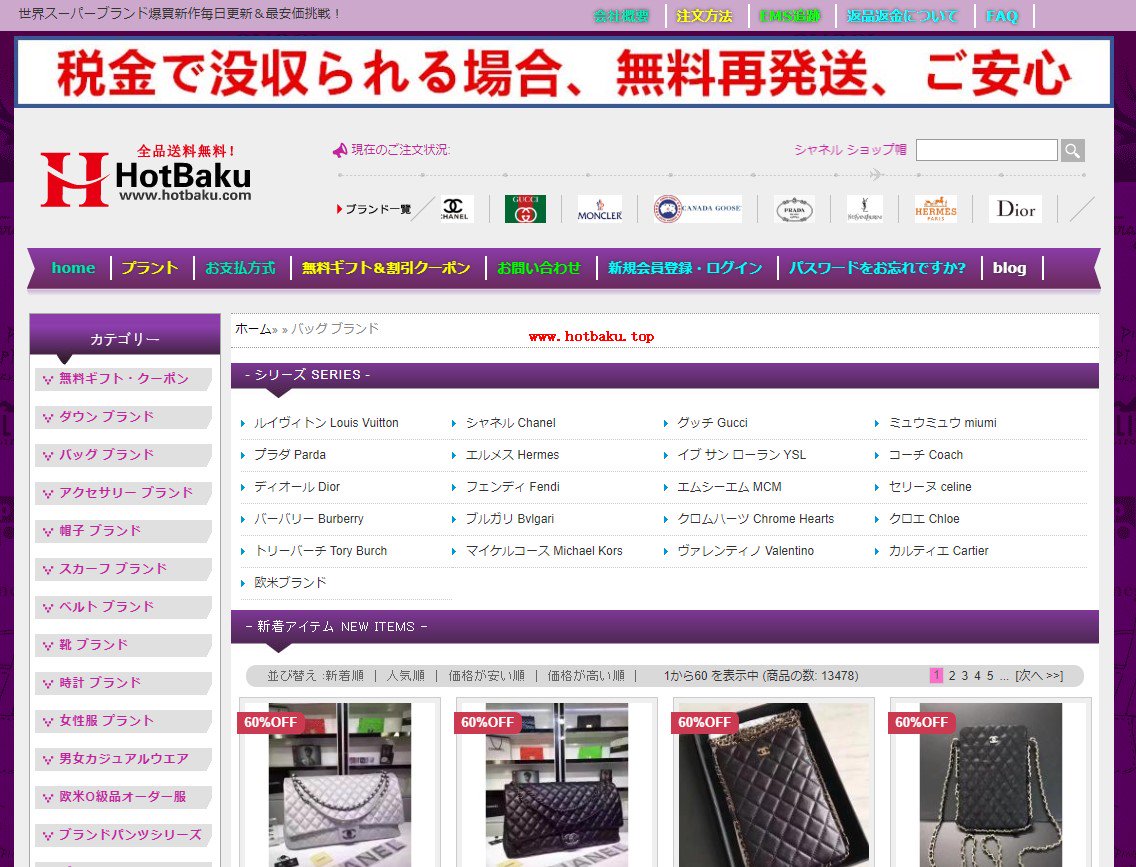Select 欧米O級品オーダー服 category
Image resolution: width=1136 pixels, height=867 pixels.
click(123, 797)
